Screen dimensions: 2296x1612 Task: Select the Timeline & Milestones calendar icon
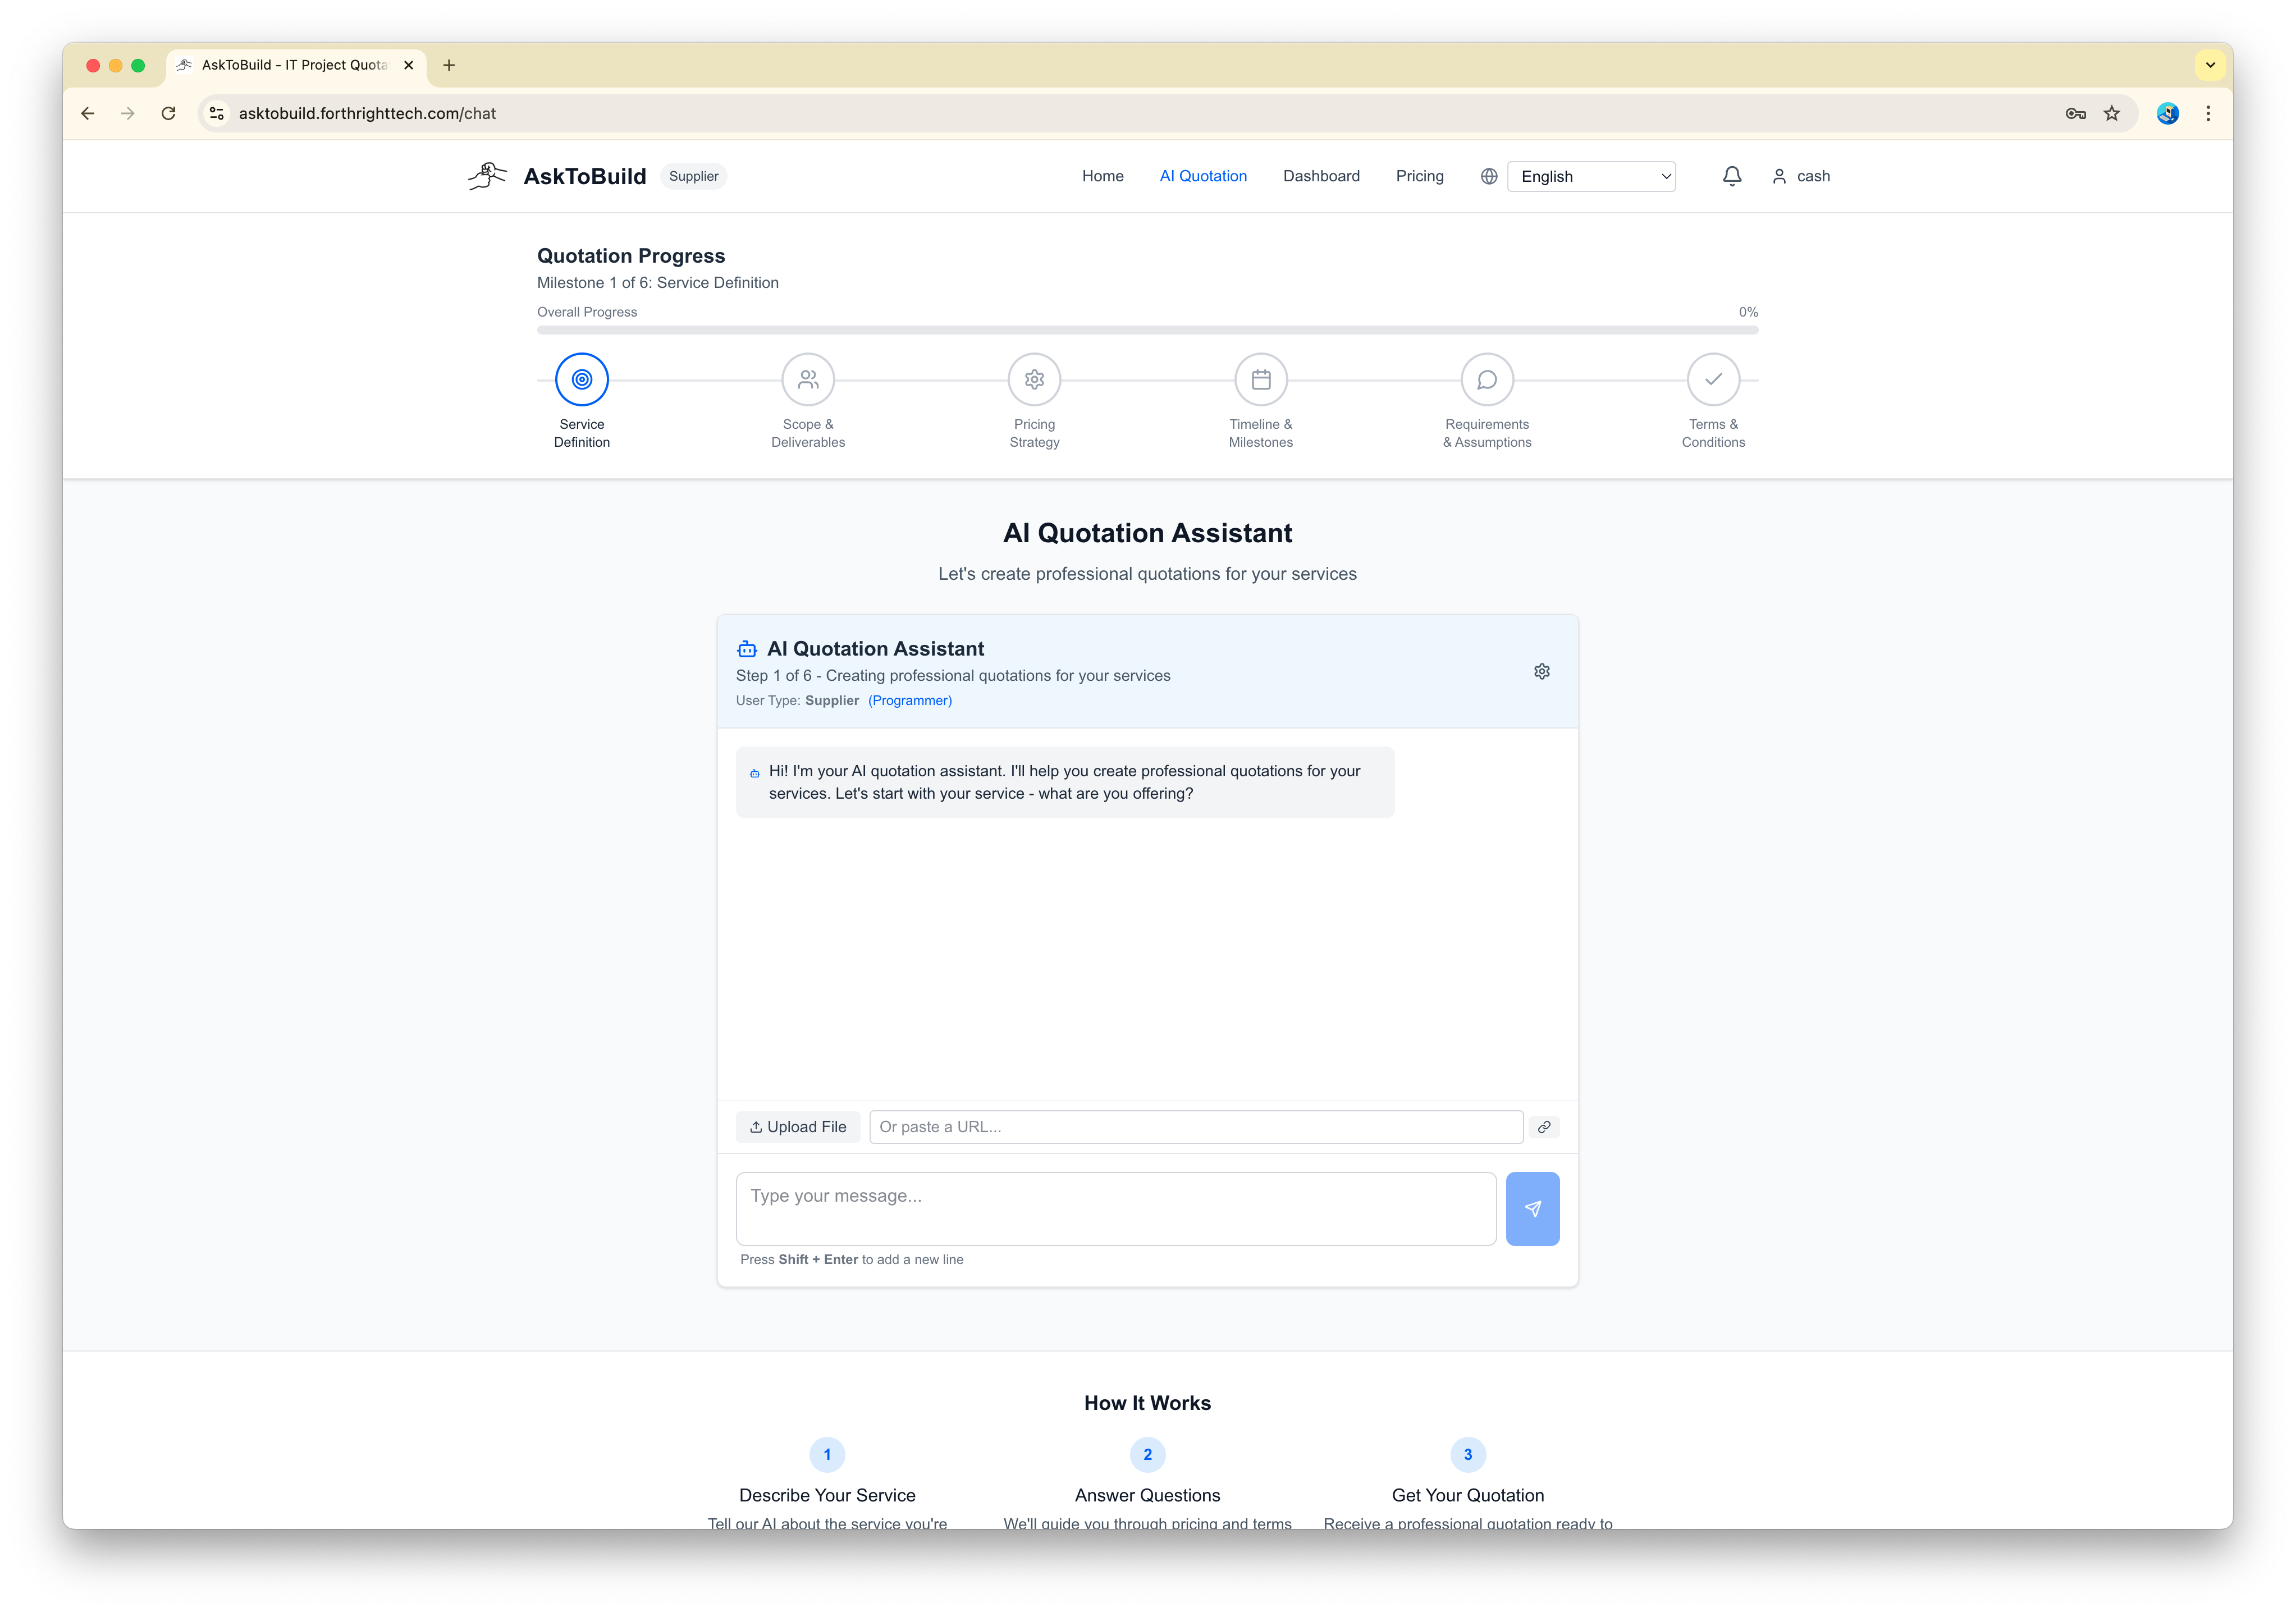click(1261, 380)
